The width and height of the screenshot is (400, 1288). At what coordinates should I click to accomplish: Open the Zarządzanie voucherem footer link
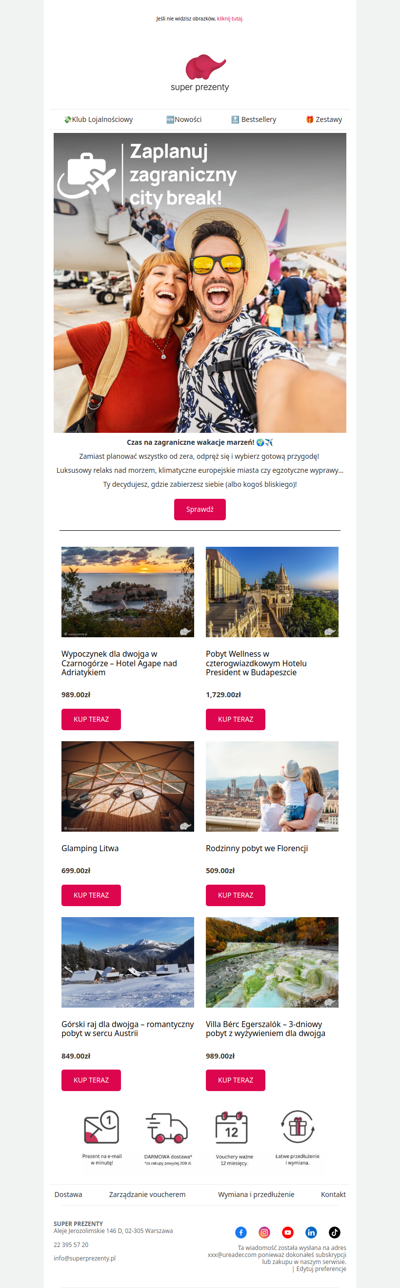click(147, 1194)
